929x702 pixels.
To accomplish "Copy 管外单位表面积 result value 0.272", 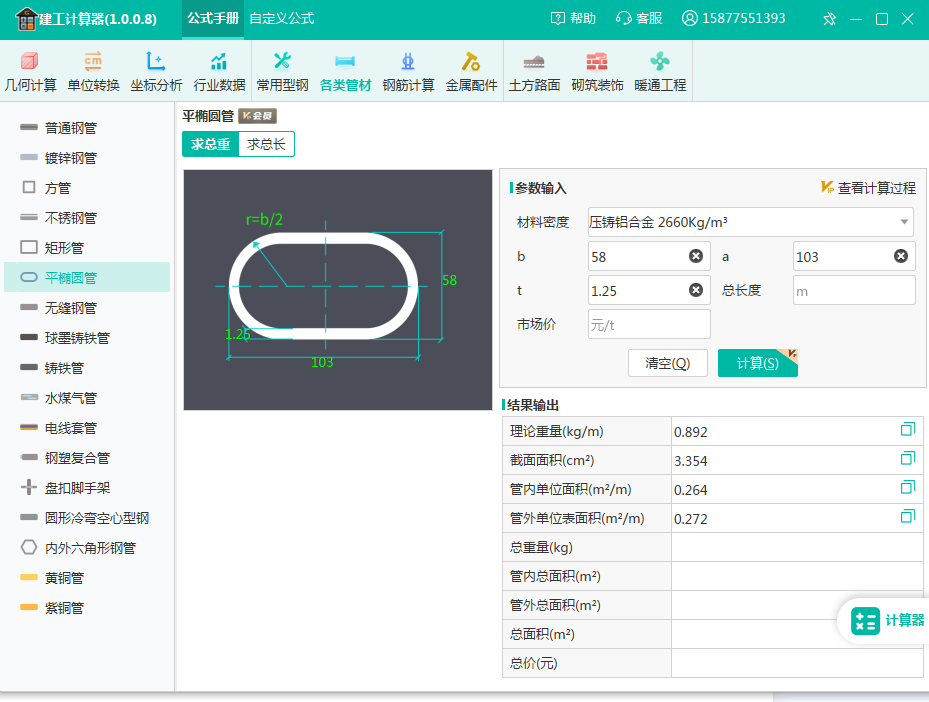I will click(907, 517).
